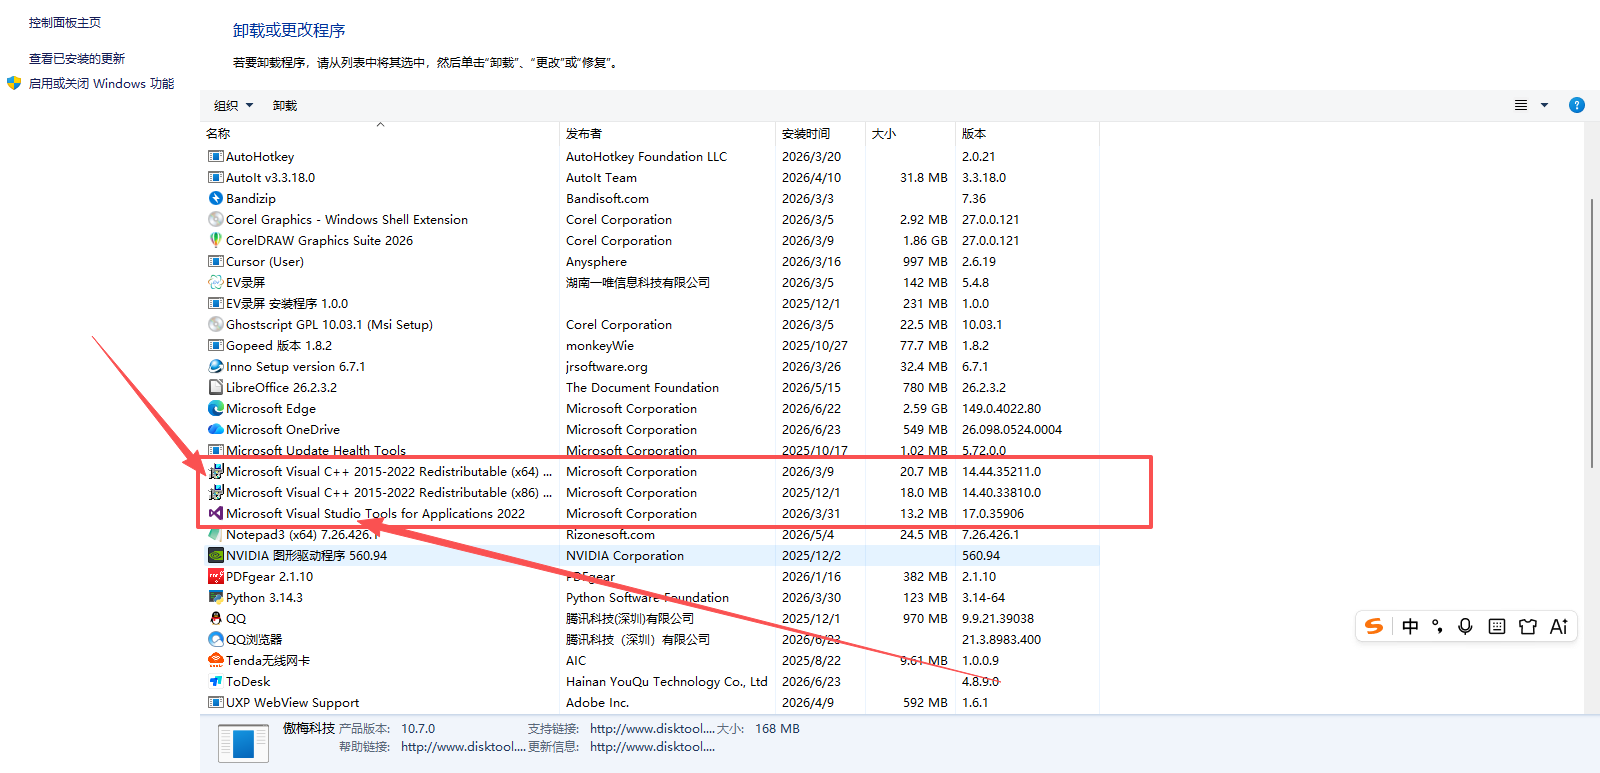Click the Microsoft Edge icon

click(215, 408)
